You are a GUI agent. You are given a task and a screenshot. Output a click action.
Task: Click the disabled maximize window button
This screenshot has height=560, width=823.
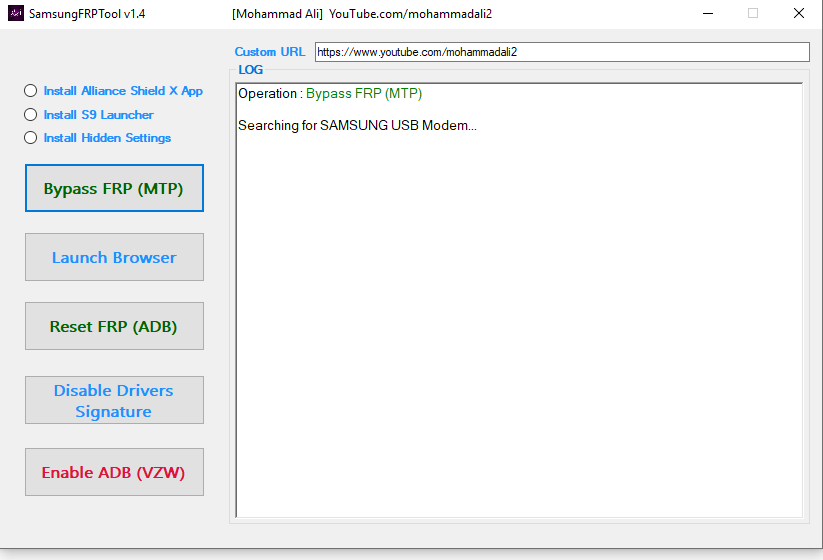(x=753, y=14)
